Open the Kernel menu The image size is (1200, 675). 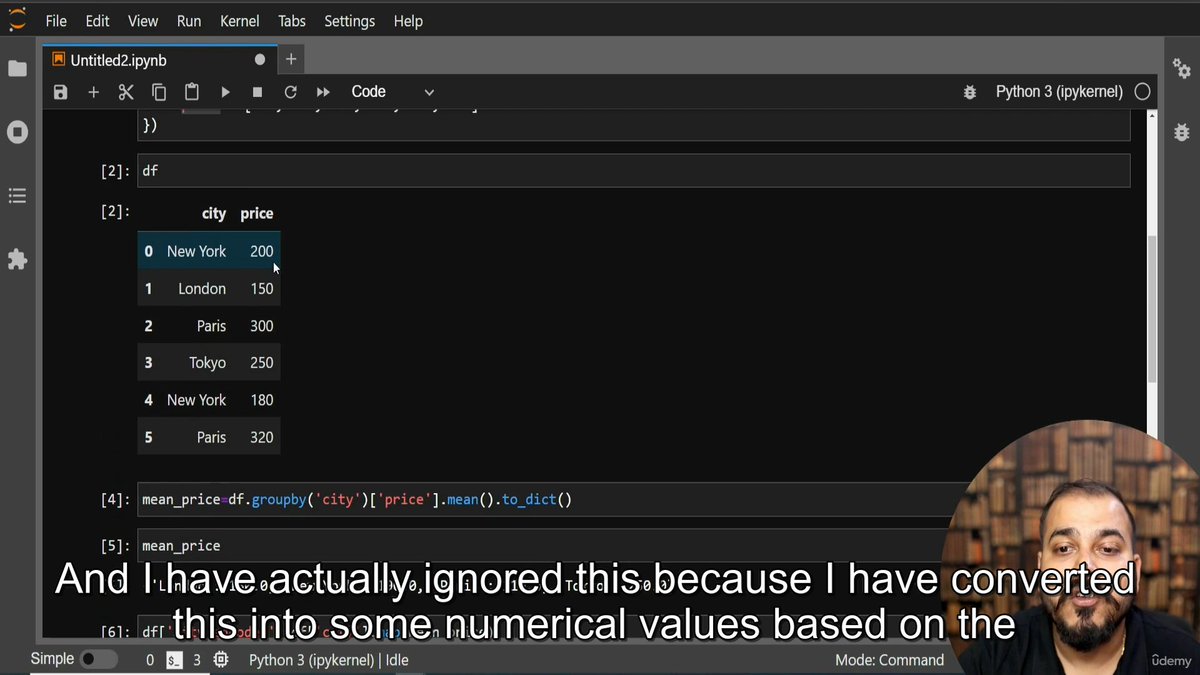pos(239,21)
